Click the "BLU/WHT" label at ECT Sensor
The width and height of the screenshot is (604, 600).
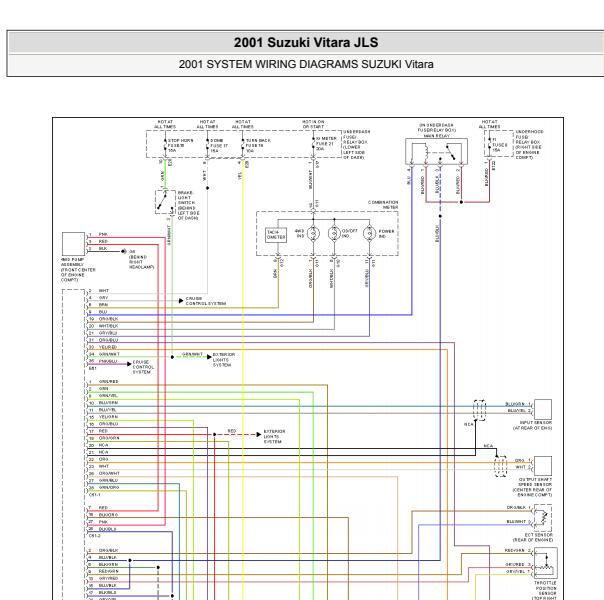(x=517, y=521)
